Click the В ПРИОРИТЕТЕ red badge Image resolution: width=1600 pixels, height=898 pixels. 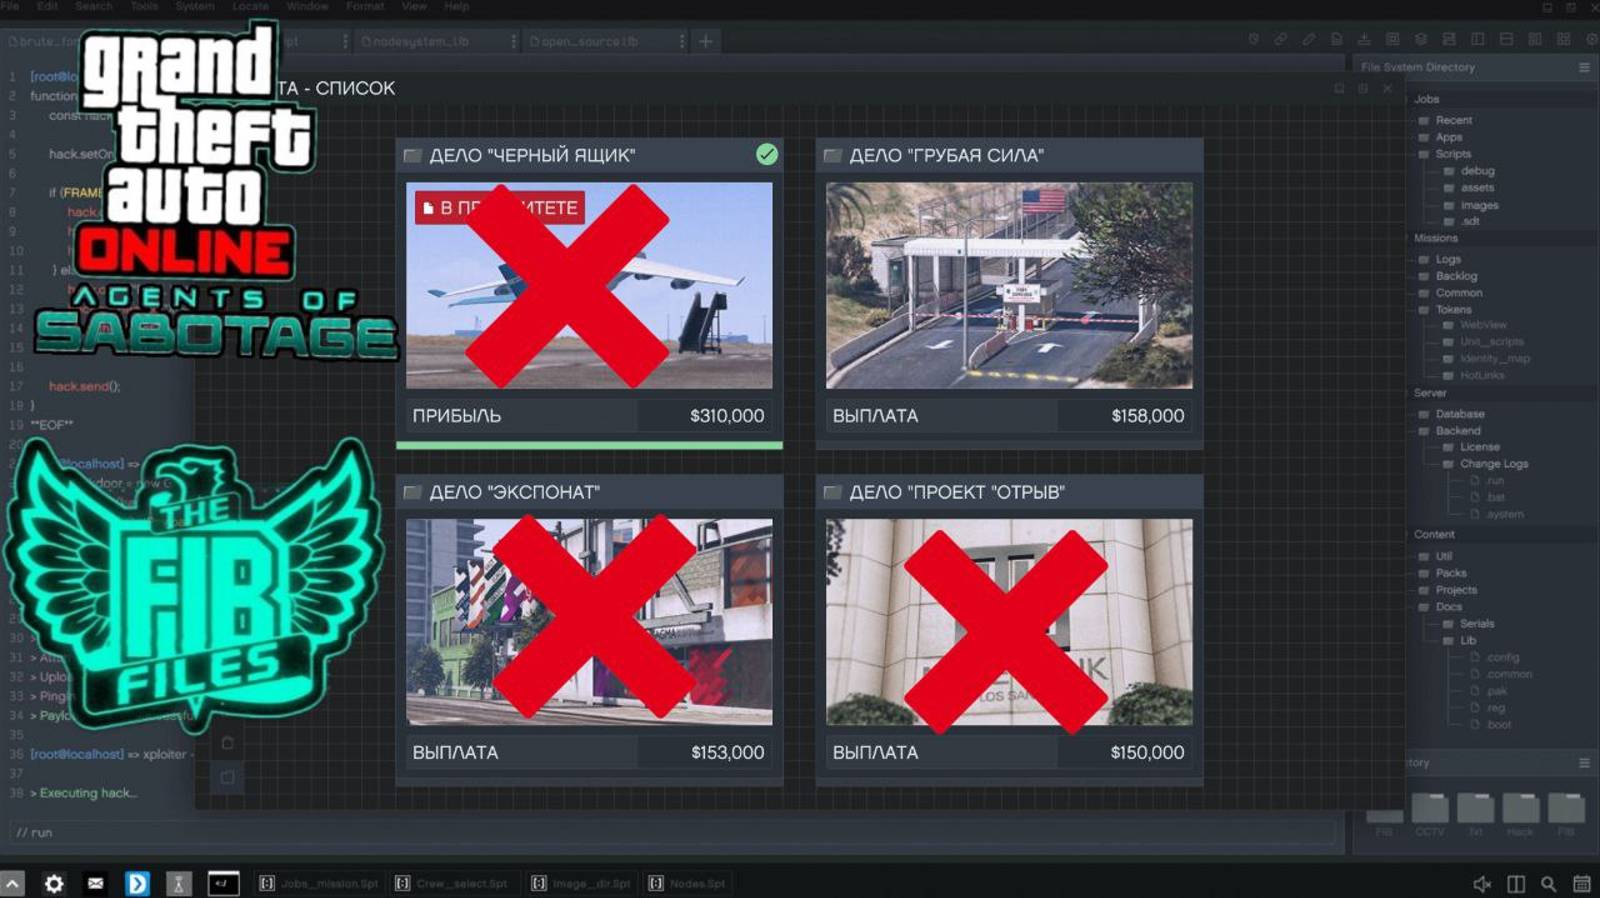click(500, 208)
